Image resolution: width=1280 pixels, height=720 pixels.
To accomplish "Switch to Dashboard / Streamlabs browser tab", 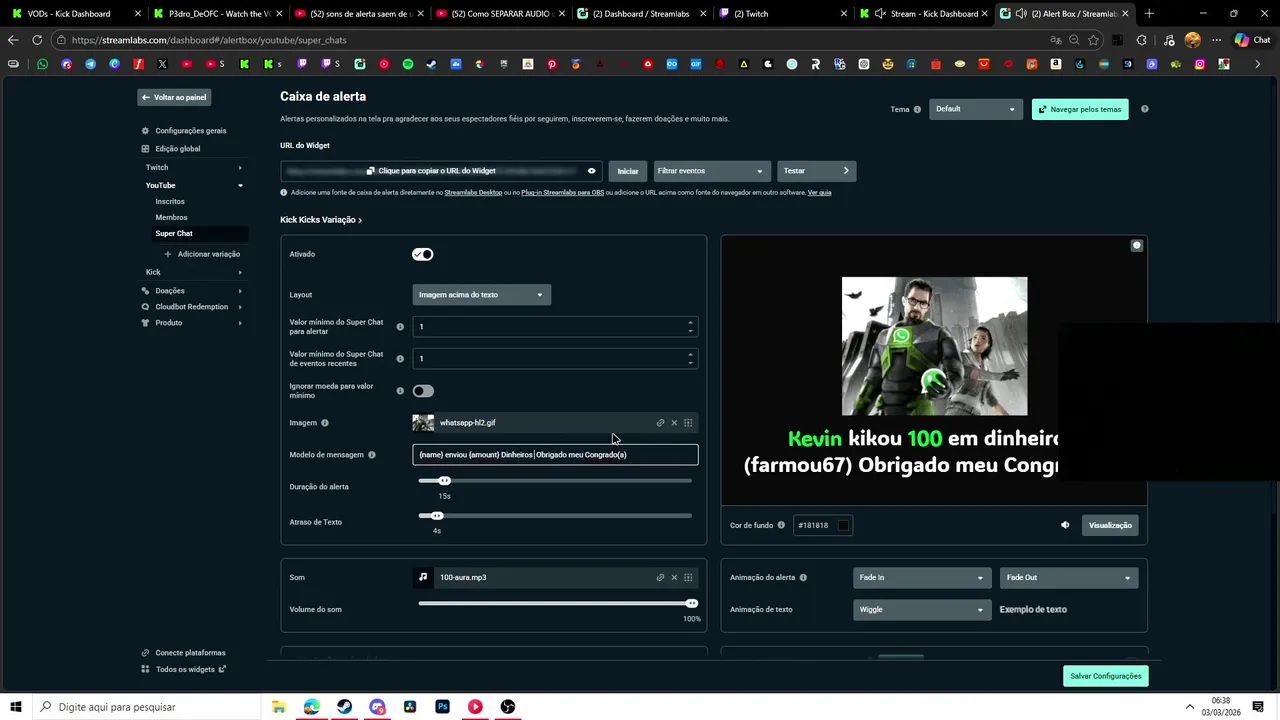I will [x=644, y=14].
